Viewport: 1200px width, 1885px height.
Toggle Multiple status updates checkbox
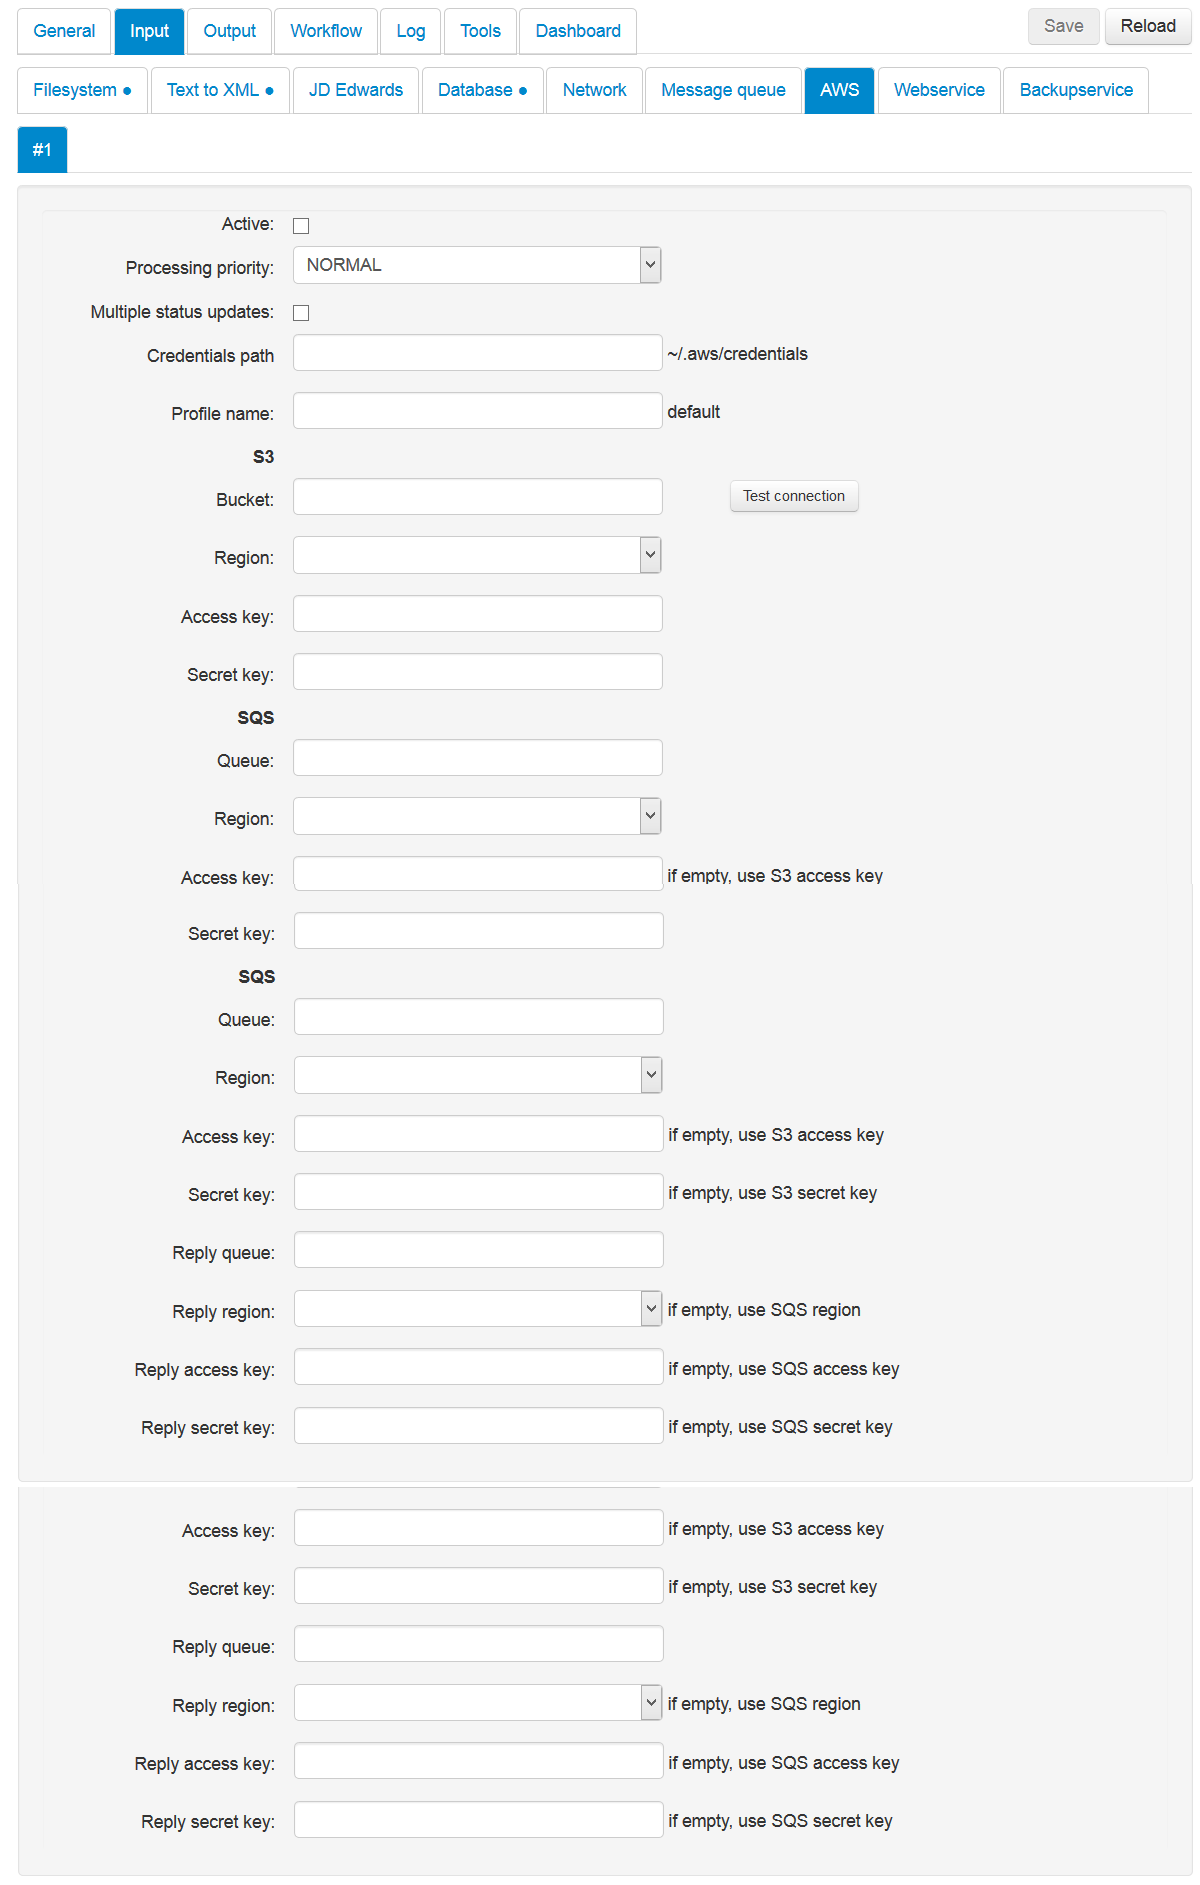(301, 313)
